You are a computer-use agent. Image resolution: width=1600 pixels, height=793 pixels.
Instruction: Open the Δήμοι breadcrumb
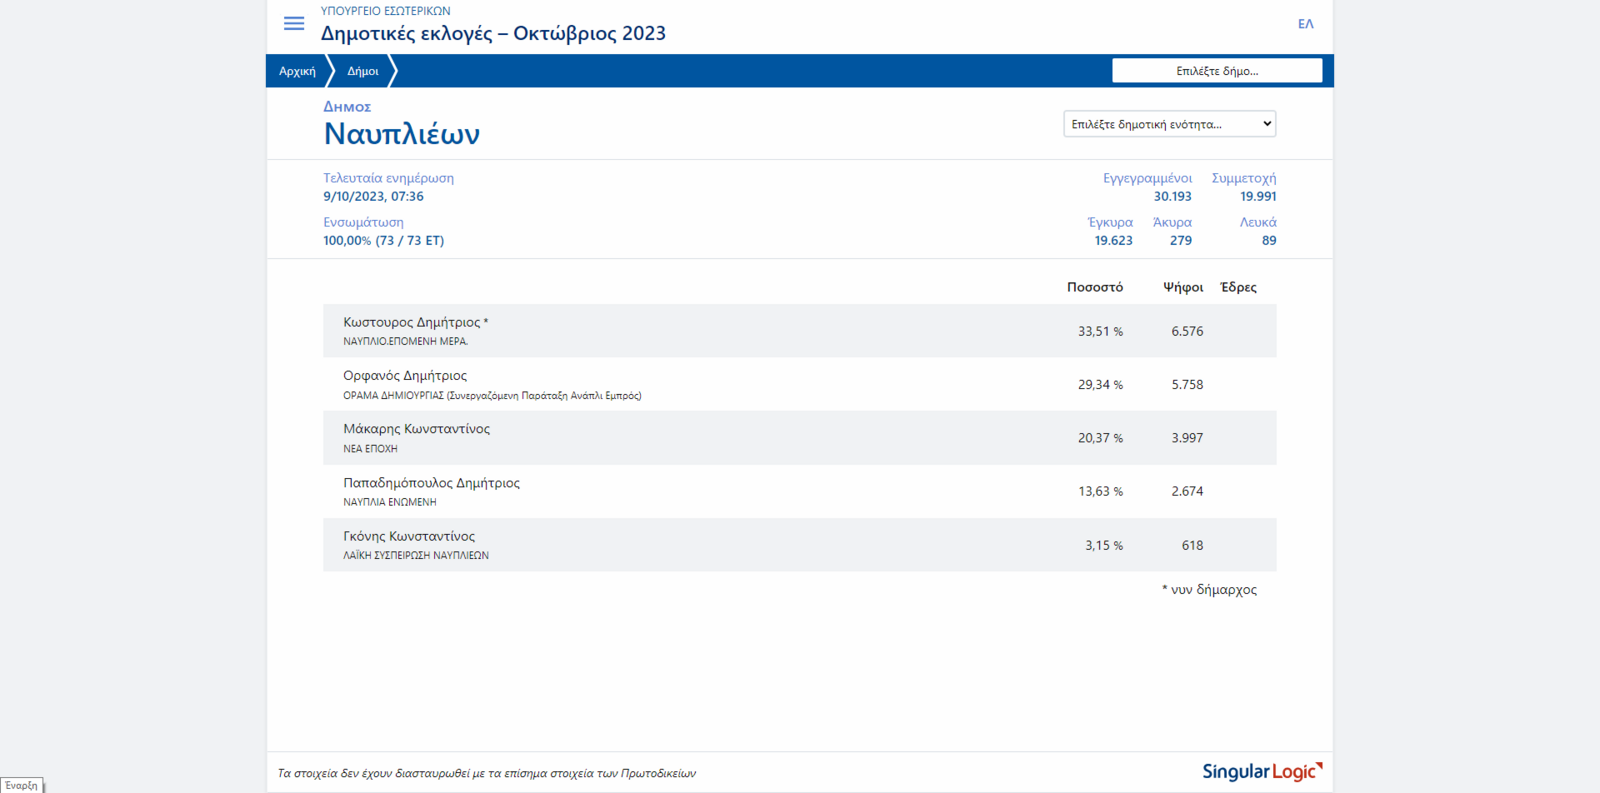click(x=363, y=71)
